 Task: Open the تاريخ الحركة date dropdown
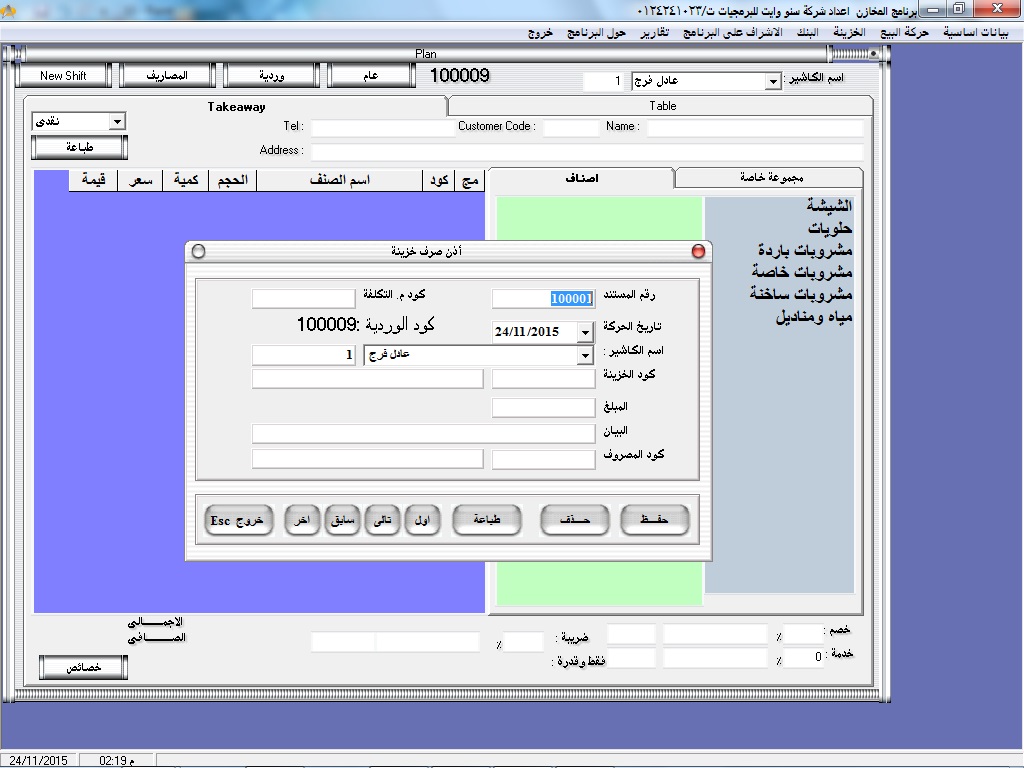(585, 332)
